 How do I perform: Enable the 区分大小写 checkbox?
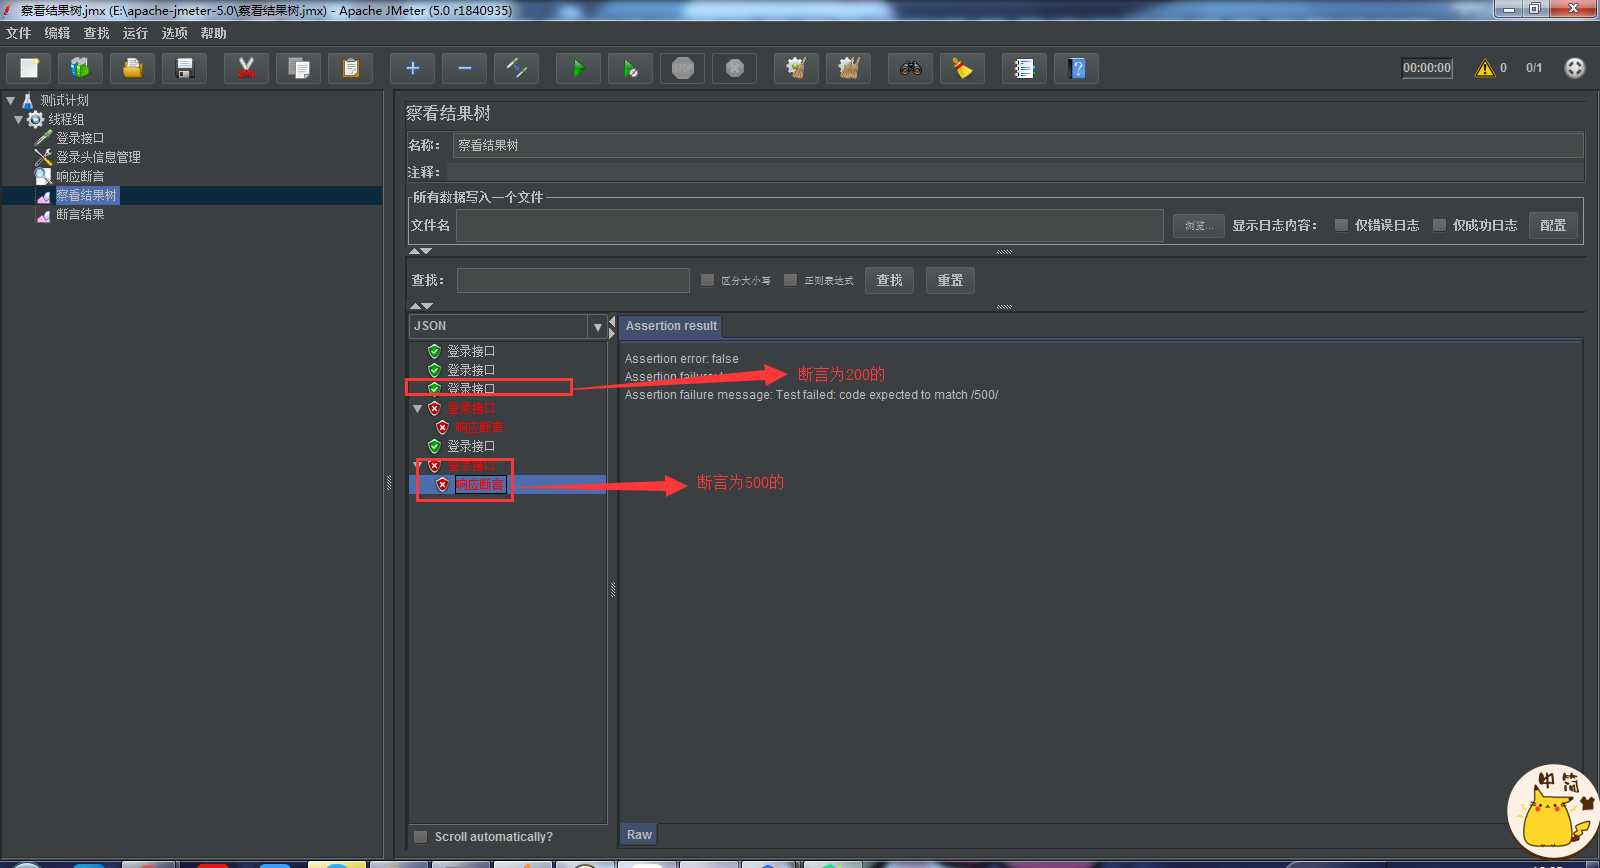click(x=708, y=280)
